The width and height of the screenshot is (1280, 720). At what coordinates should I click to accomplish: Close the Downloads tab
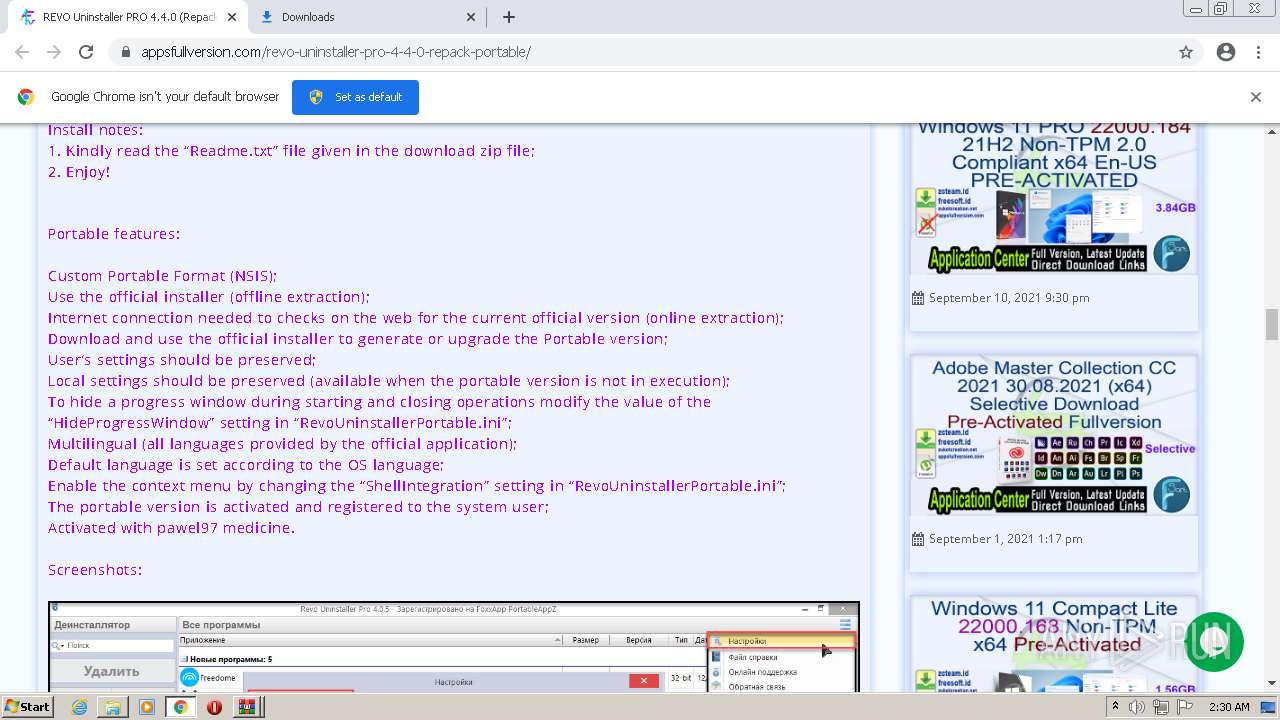(472, 17)
